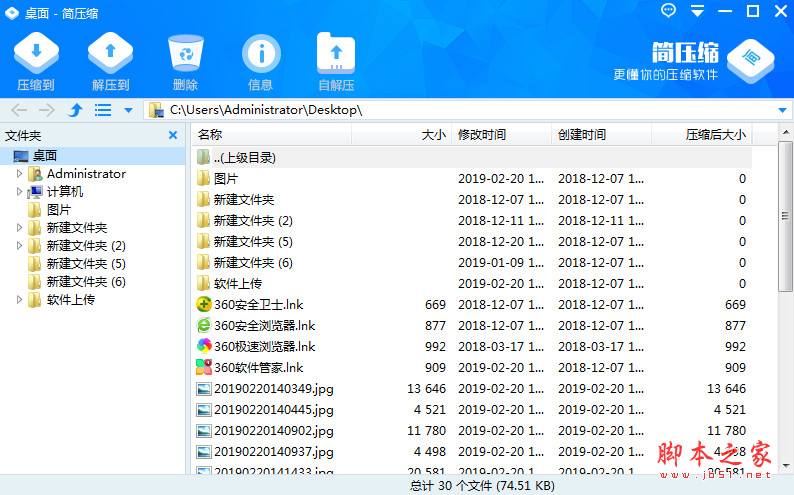Click the 360极速浏览器.lnk icon
The image size is (794, 495).
[x=204, y=346]
